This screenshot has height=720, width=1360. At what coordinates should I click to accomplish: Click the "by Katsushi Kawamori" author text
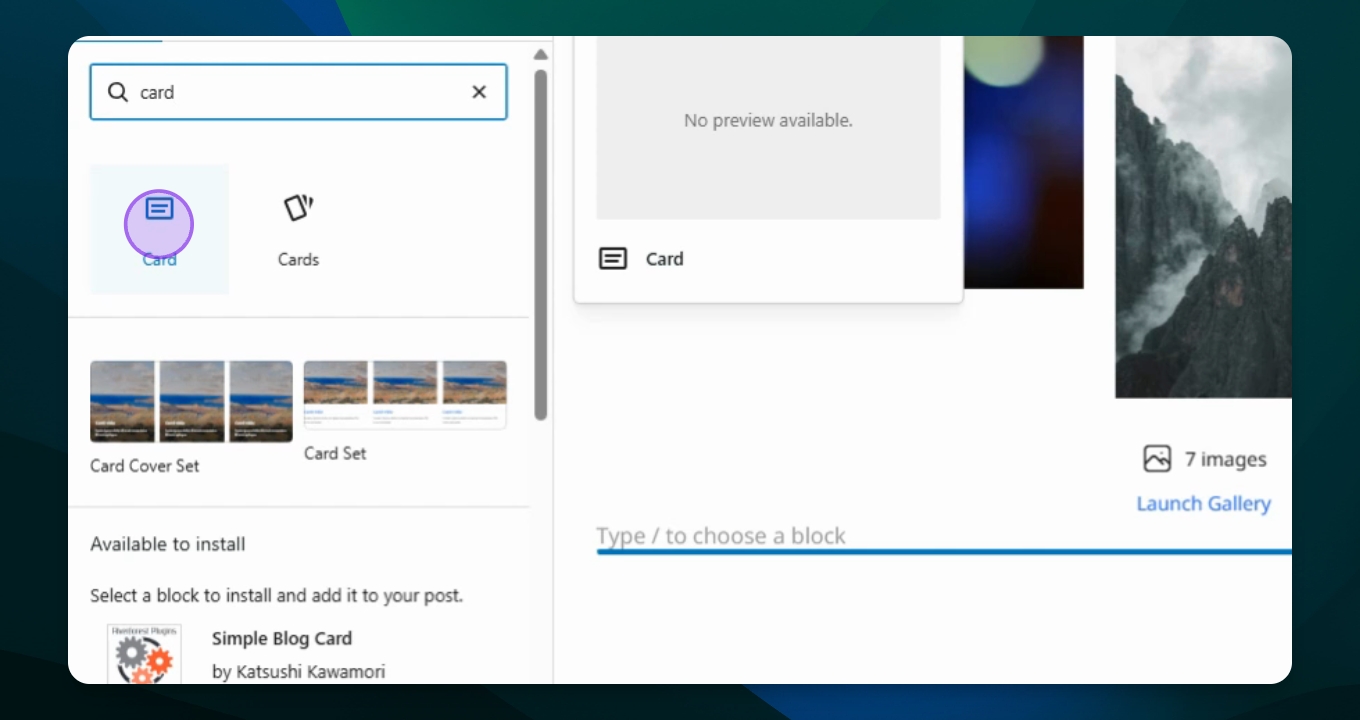click(x=298, y=672)
